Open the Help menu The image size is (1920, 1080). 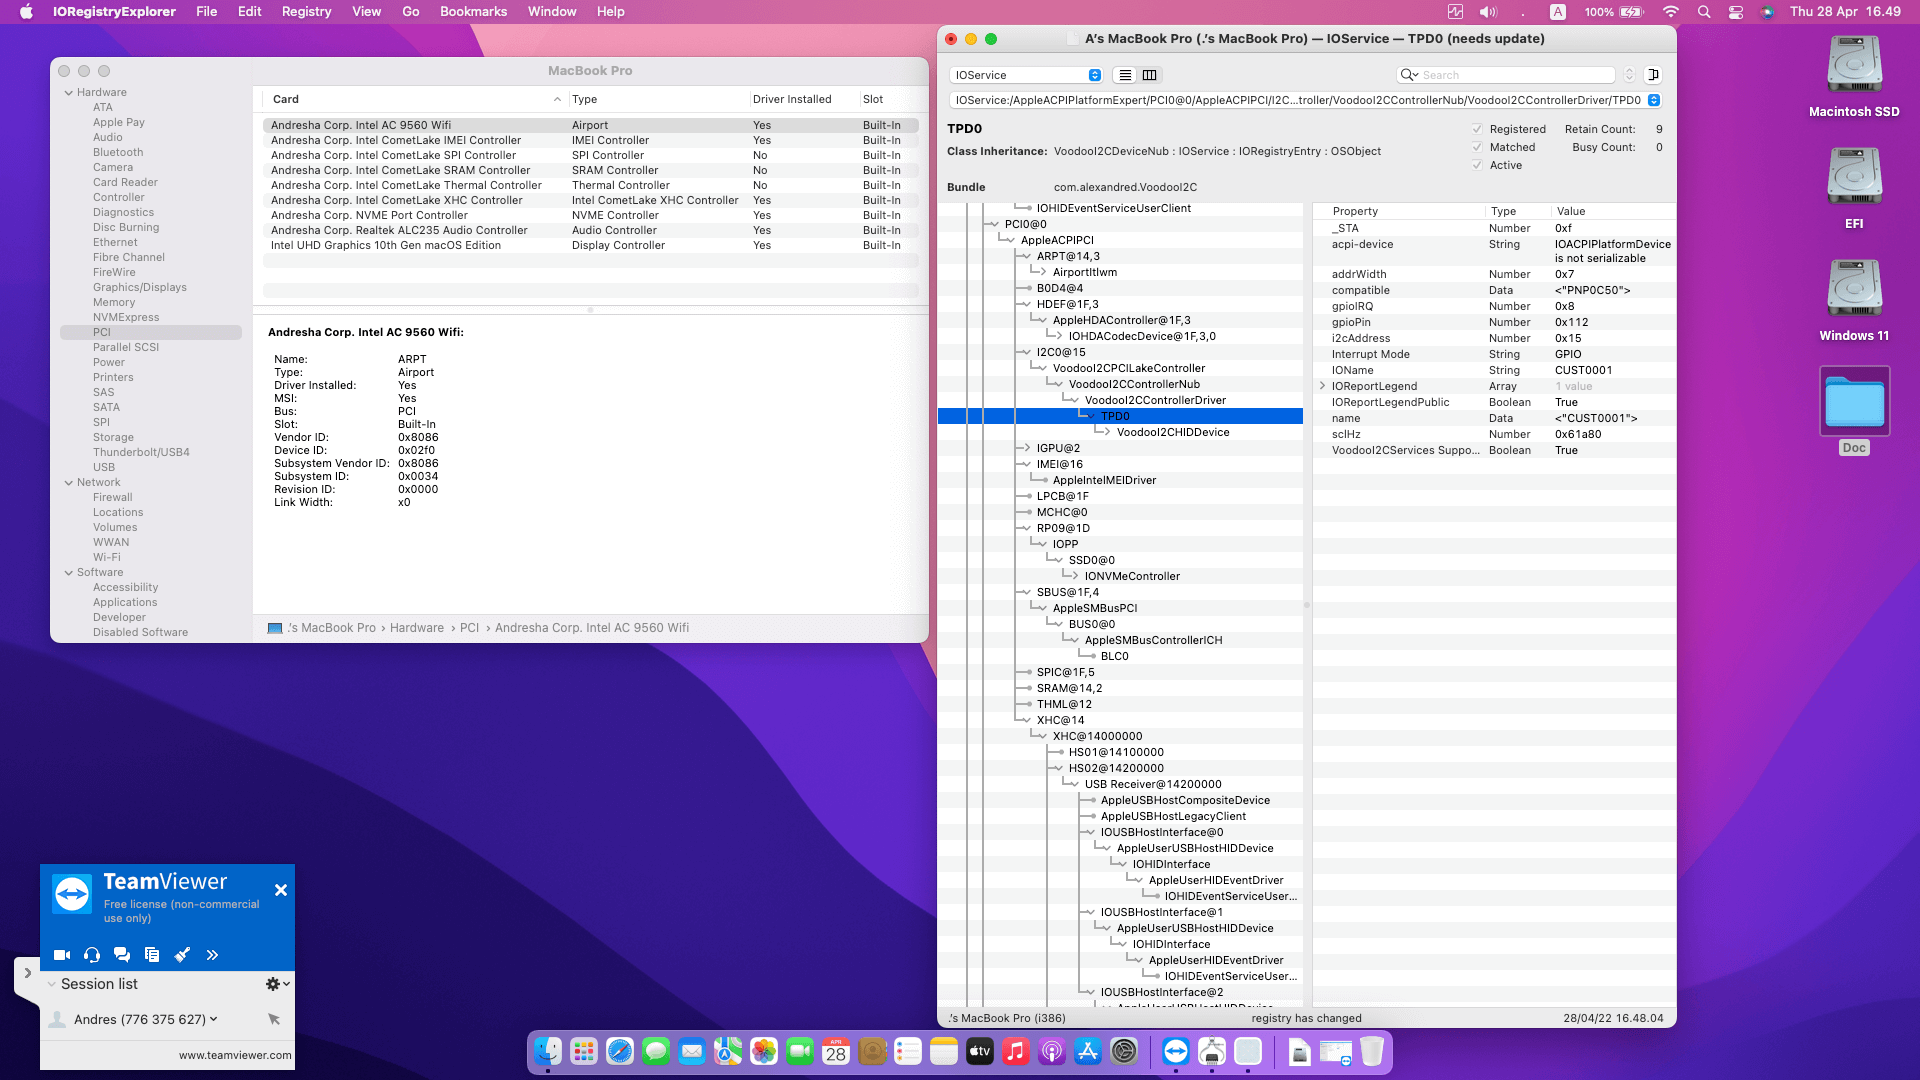(610, 12)
